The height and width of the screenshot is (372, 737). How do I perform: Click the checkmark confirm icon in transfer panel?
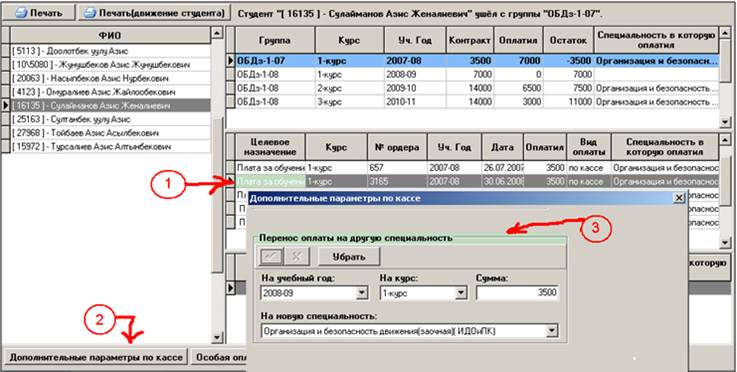pyautogui.click(x=271, y=257)
